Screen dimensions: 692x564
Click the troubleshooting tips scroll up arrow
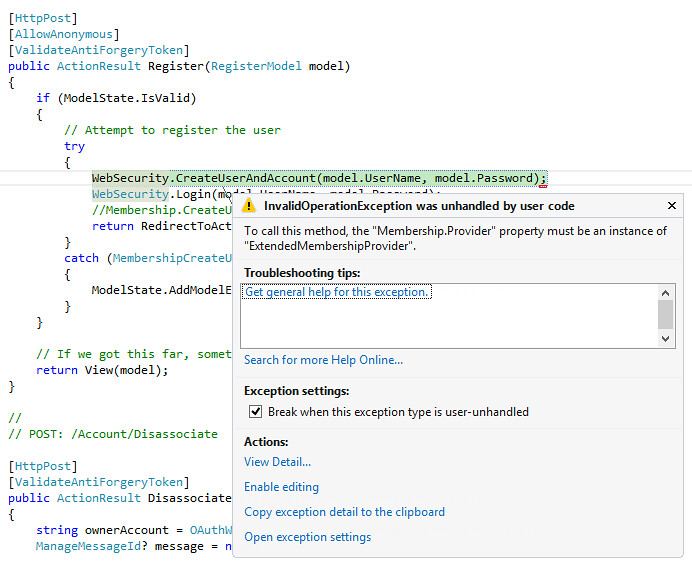(666, 292)
